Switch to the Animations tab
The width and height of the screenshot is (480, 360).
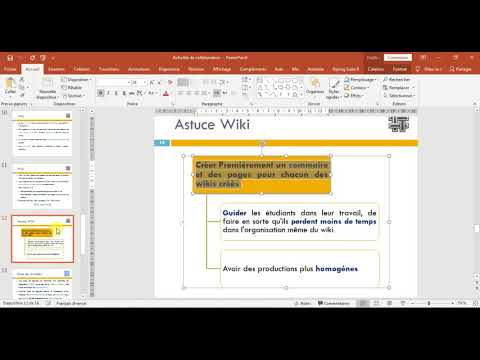pyautogui.click(x=139, y=69)
